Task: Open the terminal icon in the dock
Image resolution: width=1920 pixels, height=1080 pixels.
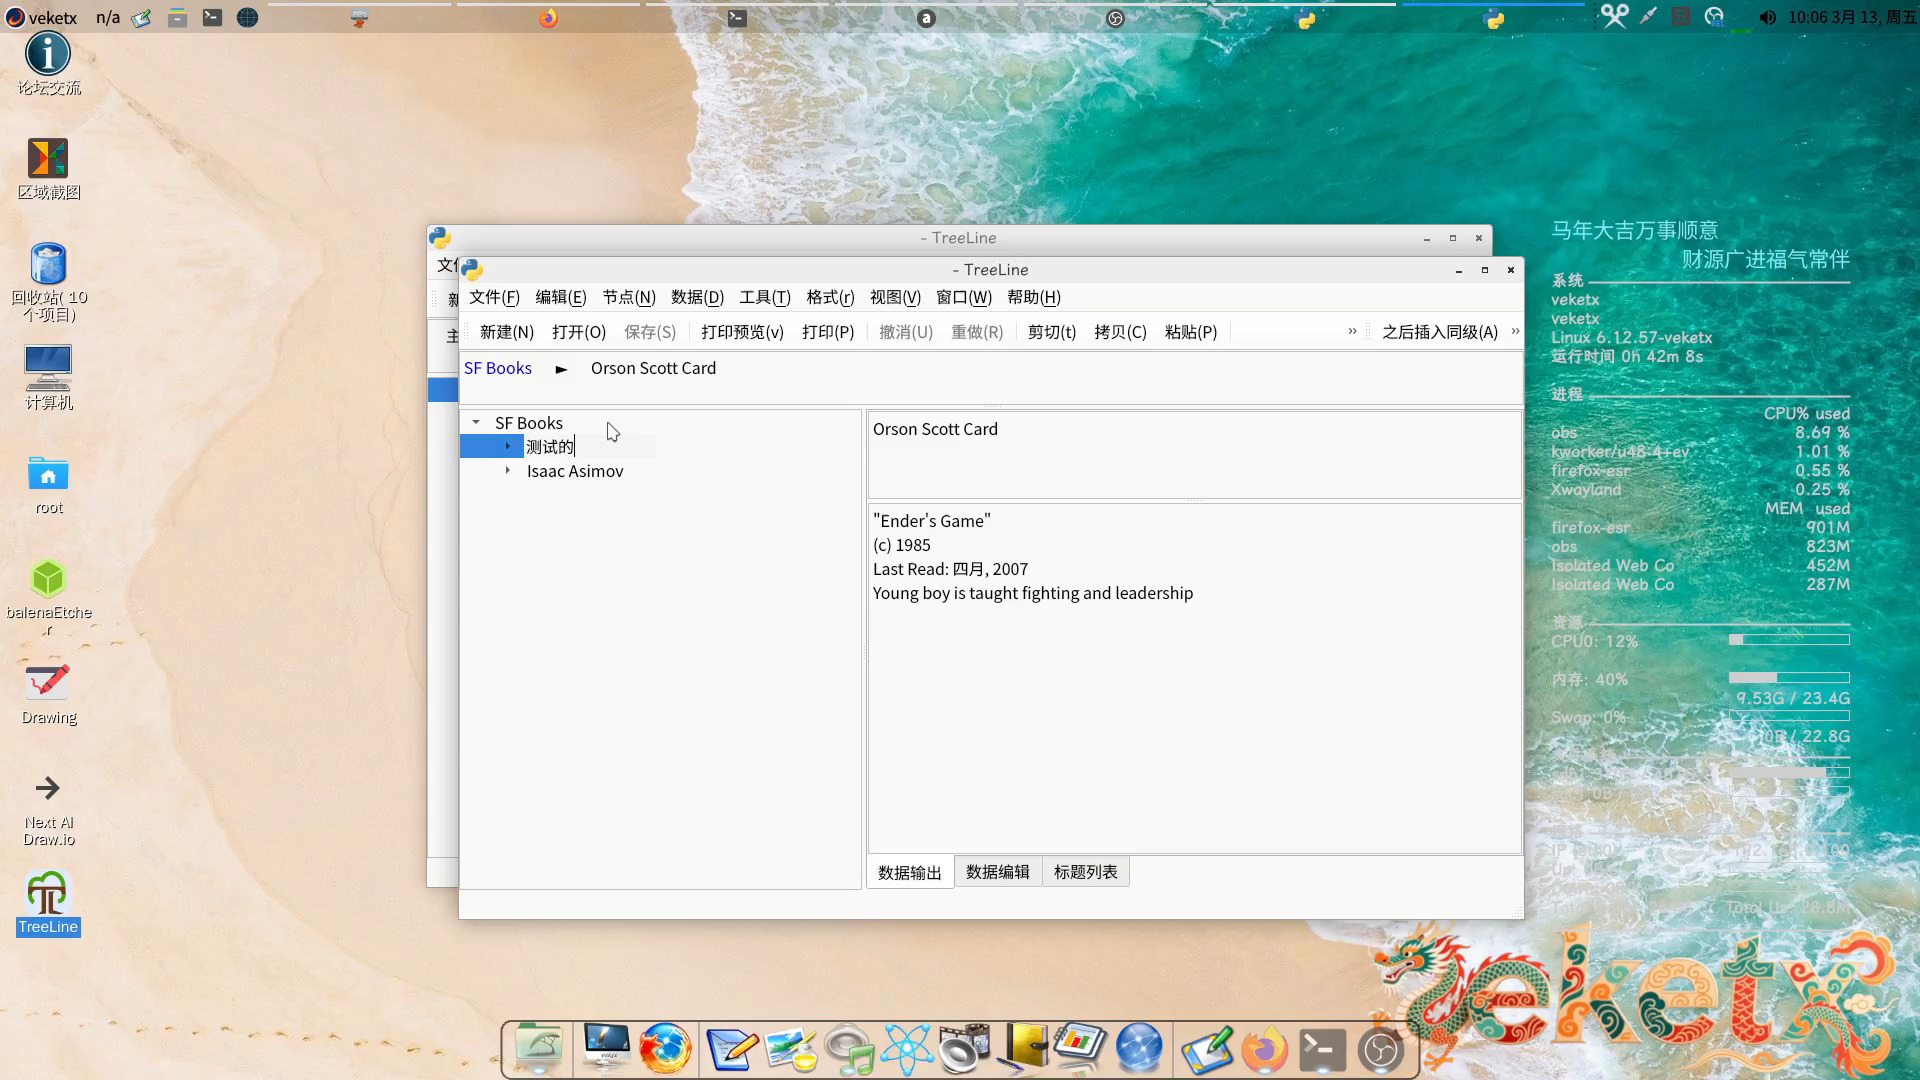Action: (x=1322, y=1049)
